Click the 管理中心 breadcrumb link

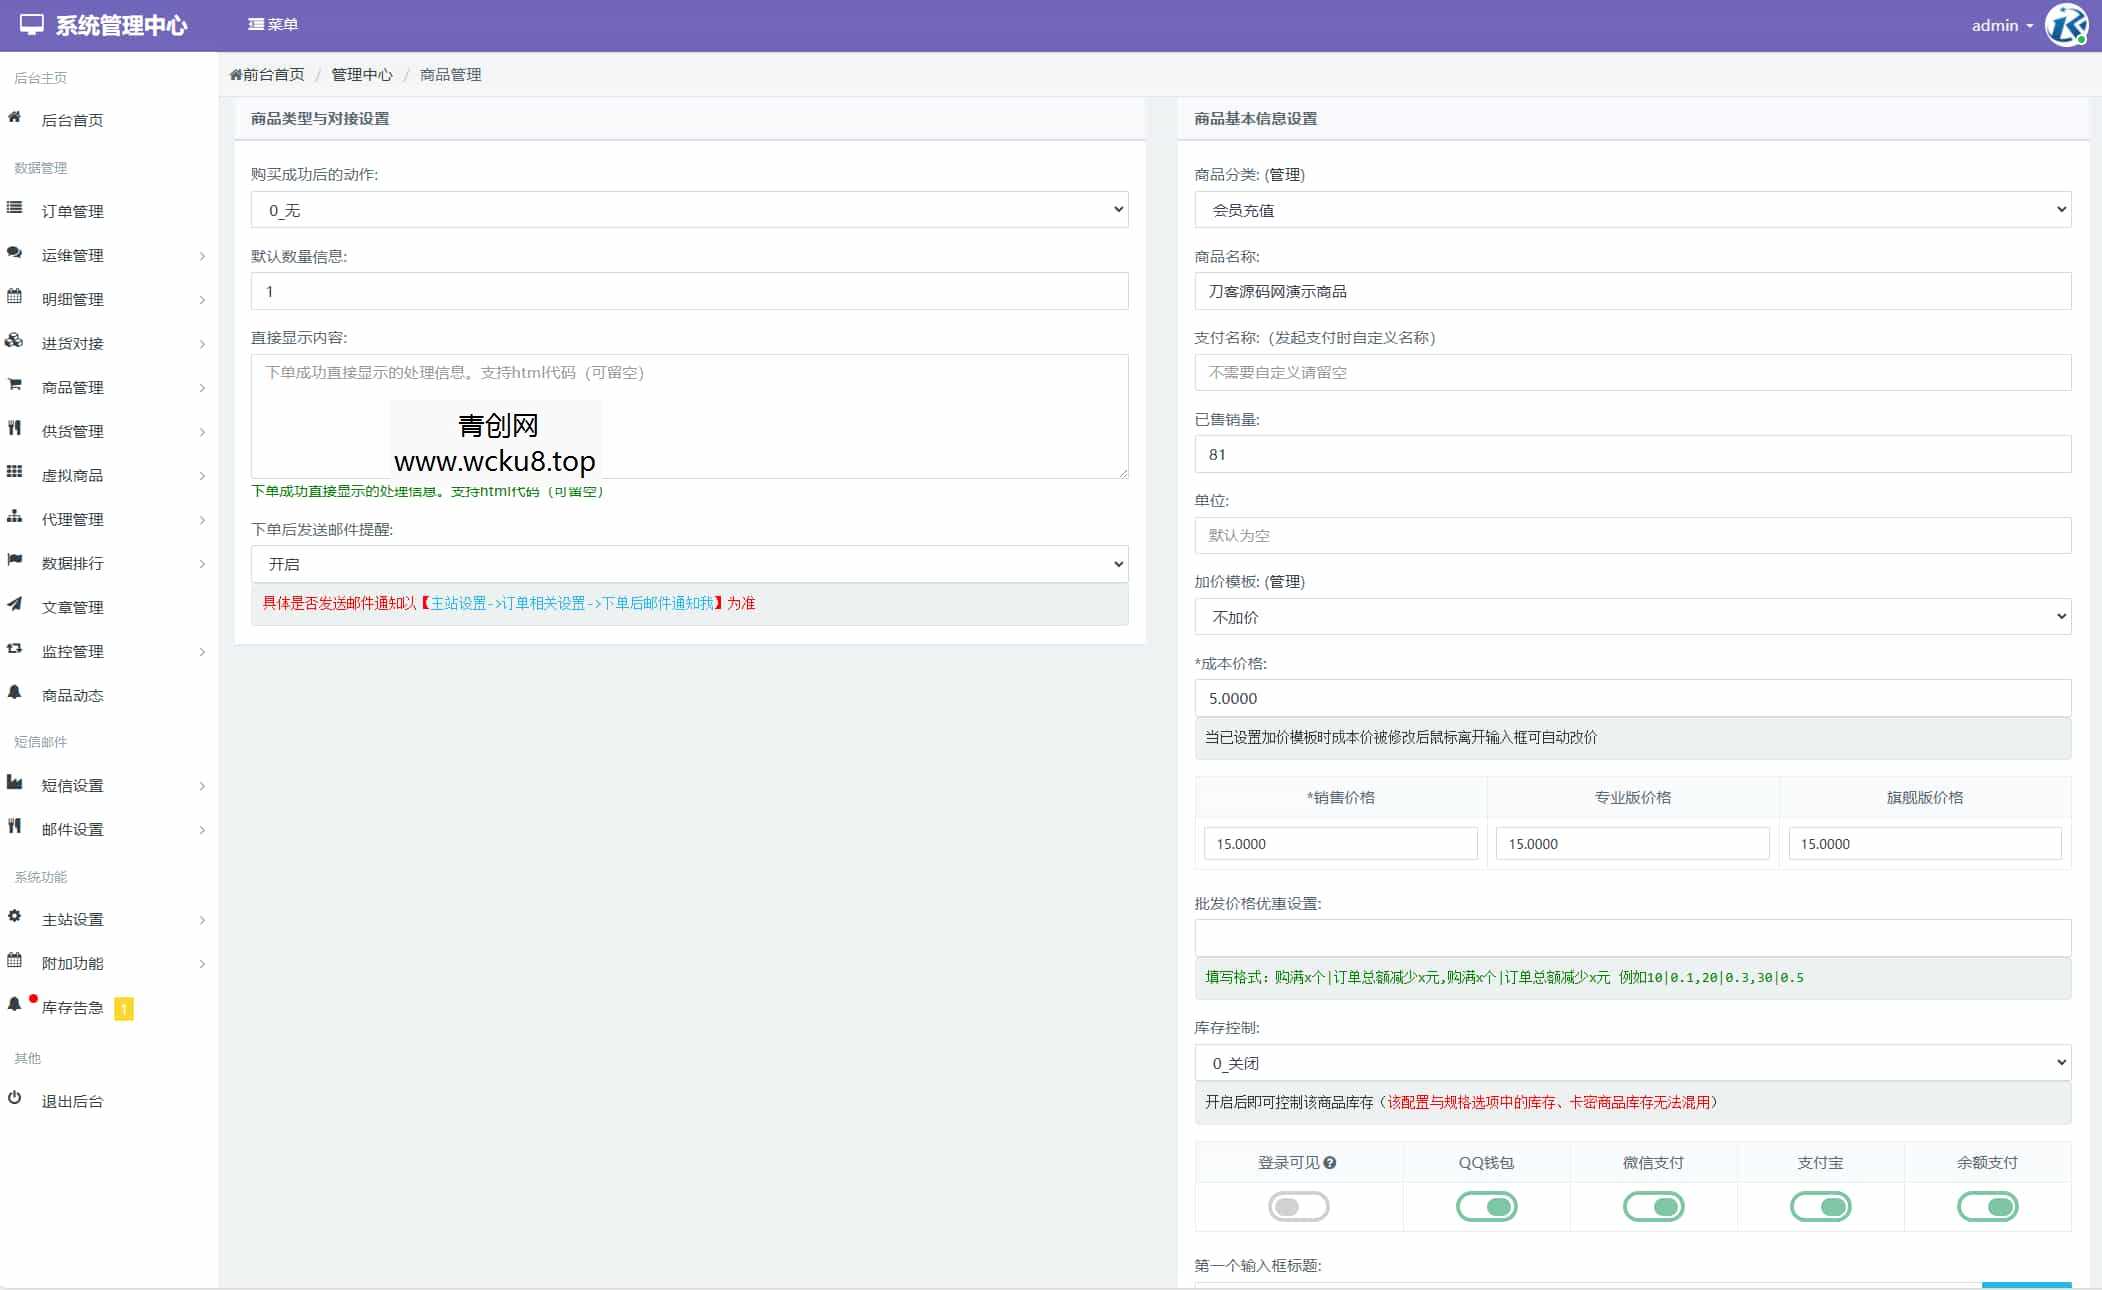point(361,75)
